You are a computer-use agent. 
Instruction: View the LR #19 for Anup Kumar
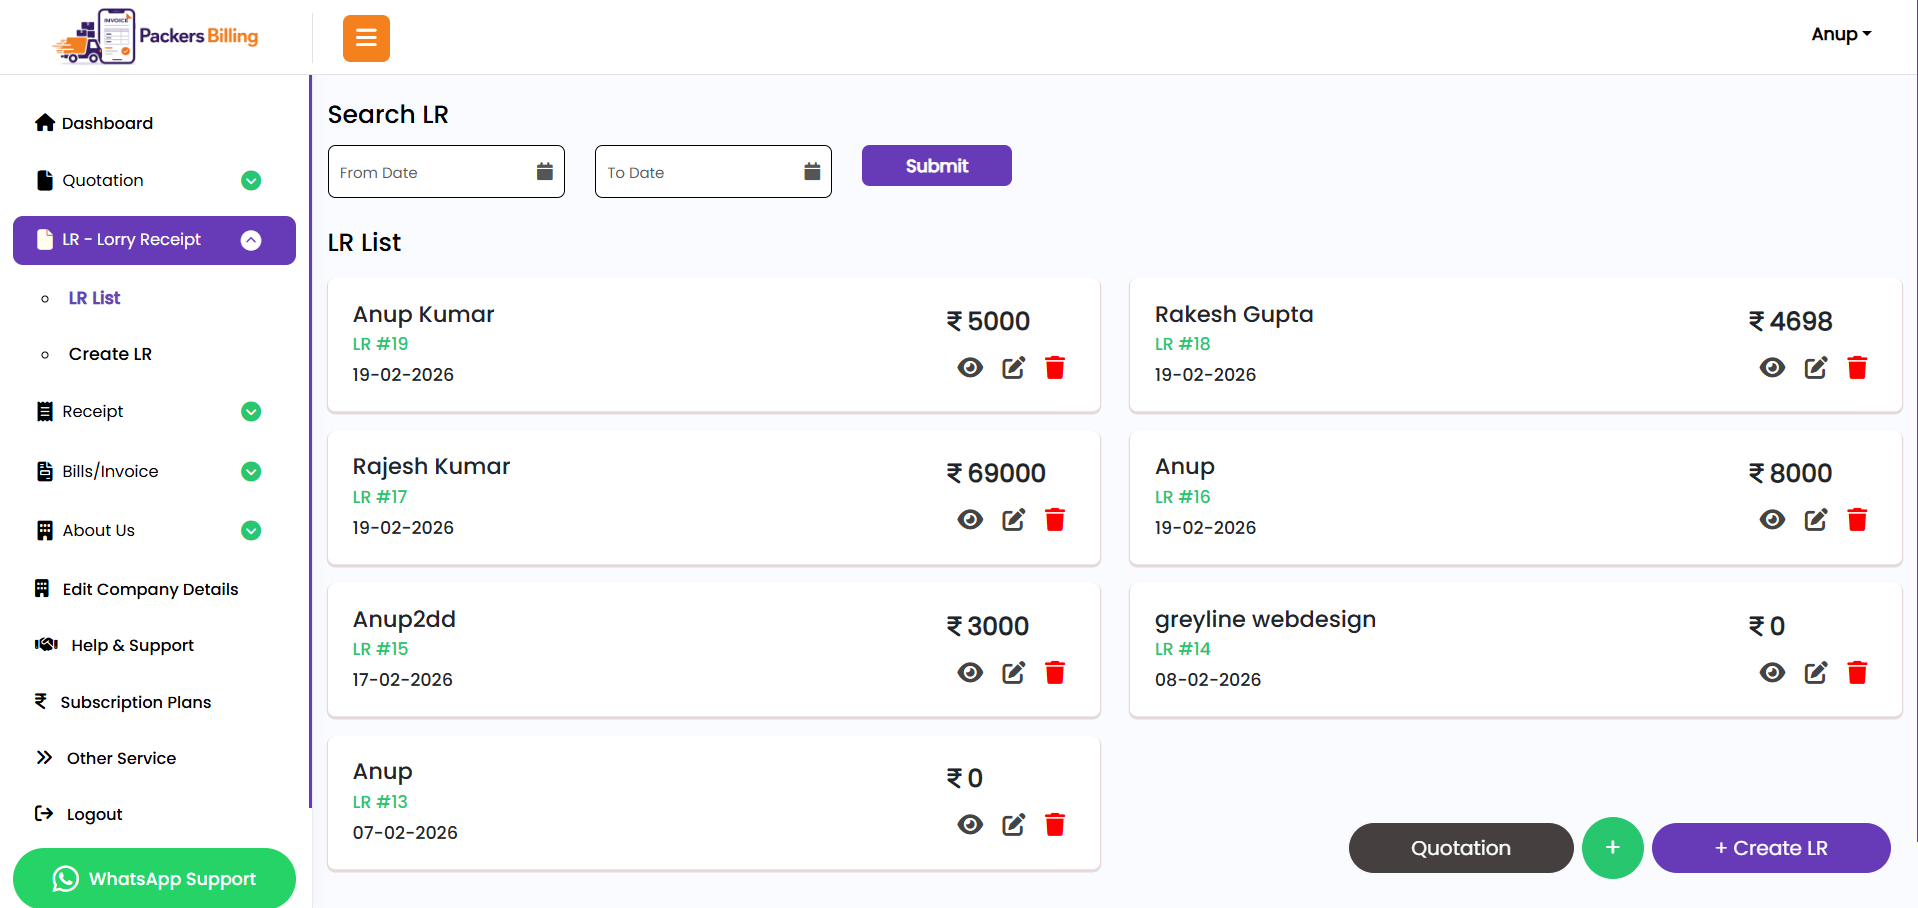tap(969, 367)
